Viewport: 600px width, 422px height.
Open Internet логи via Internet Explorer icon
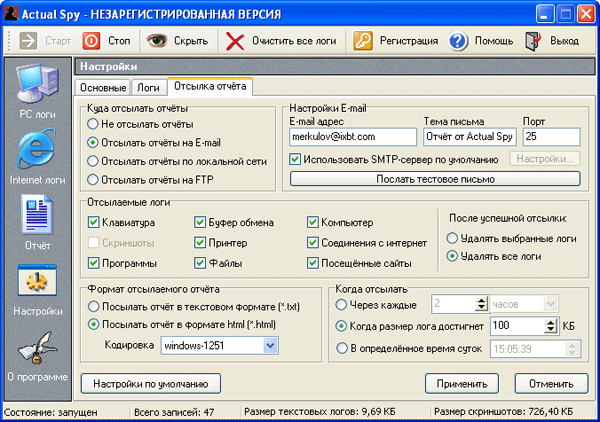[37, 149]
